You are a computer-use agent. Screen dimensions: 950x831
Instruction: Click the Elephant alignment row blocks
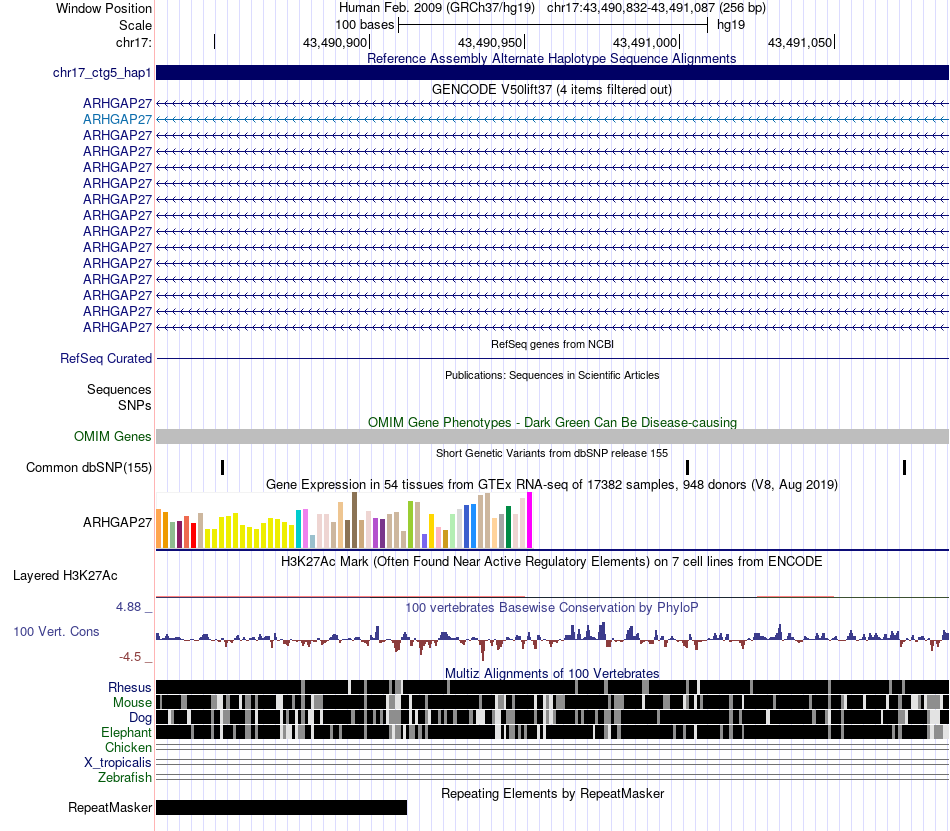tap(553, 732)
